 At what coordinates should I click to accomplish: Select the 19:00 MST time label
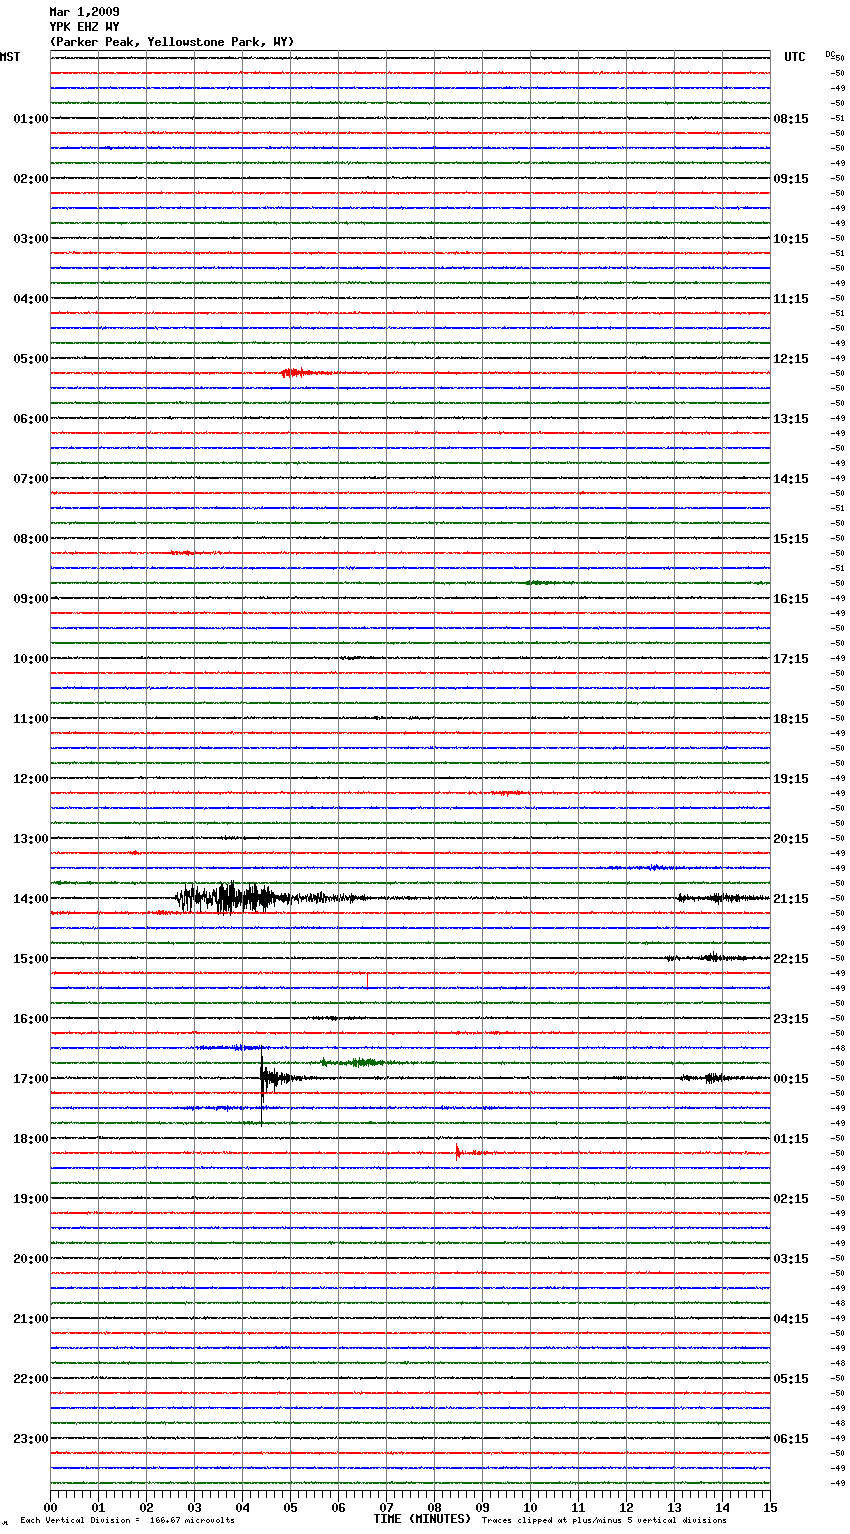tap(31, 1199)
